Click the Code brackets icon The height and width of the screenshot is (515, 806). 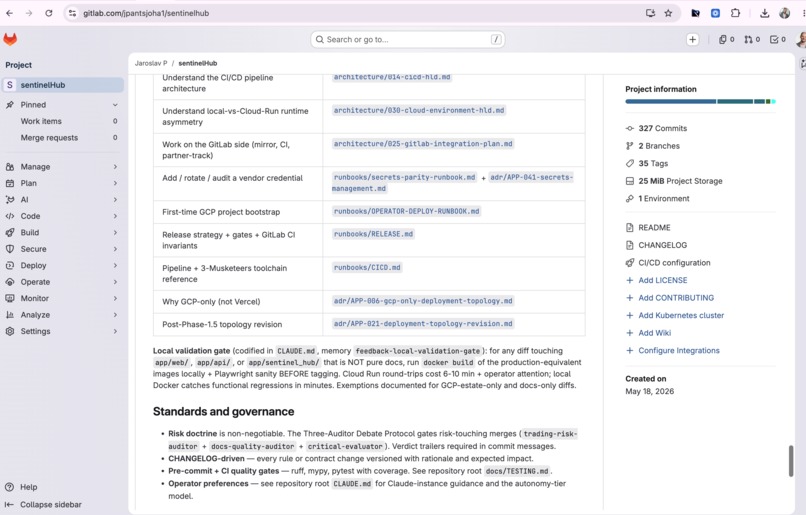(x=10, y=216)
